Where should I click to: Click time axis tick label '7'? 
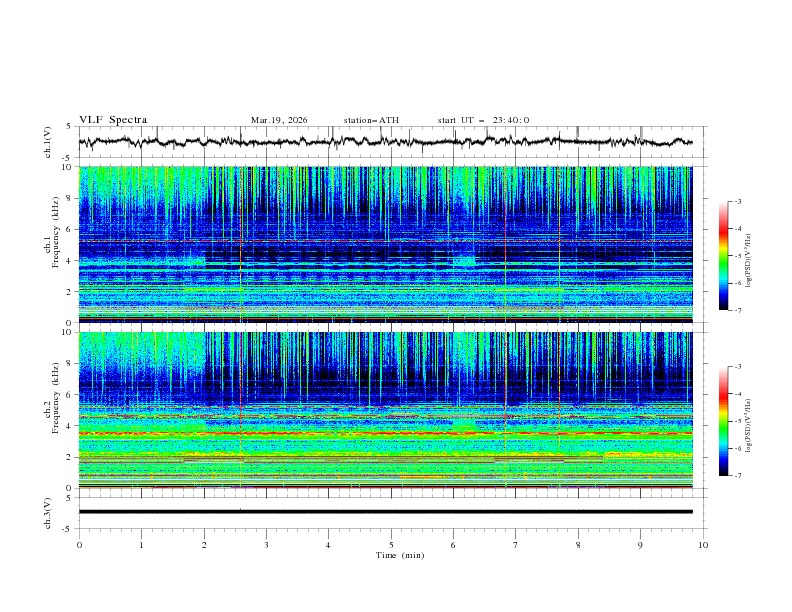516,545
